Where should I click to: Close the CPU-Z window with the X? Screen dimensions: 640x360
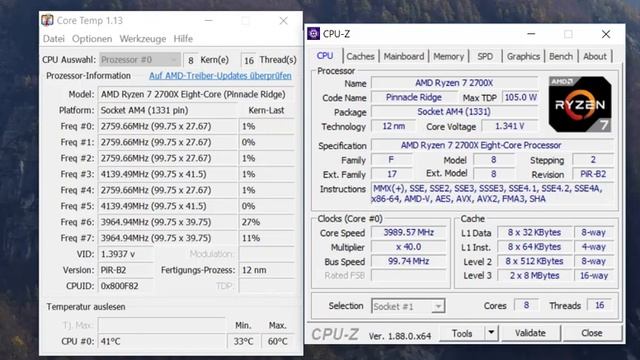(606, 34)
